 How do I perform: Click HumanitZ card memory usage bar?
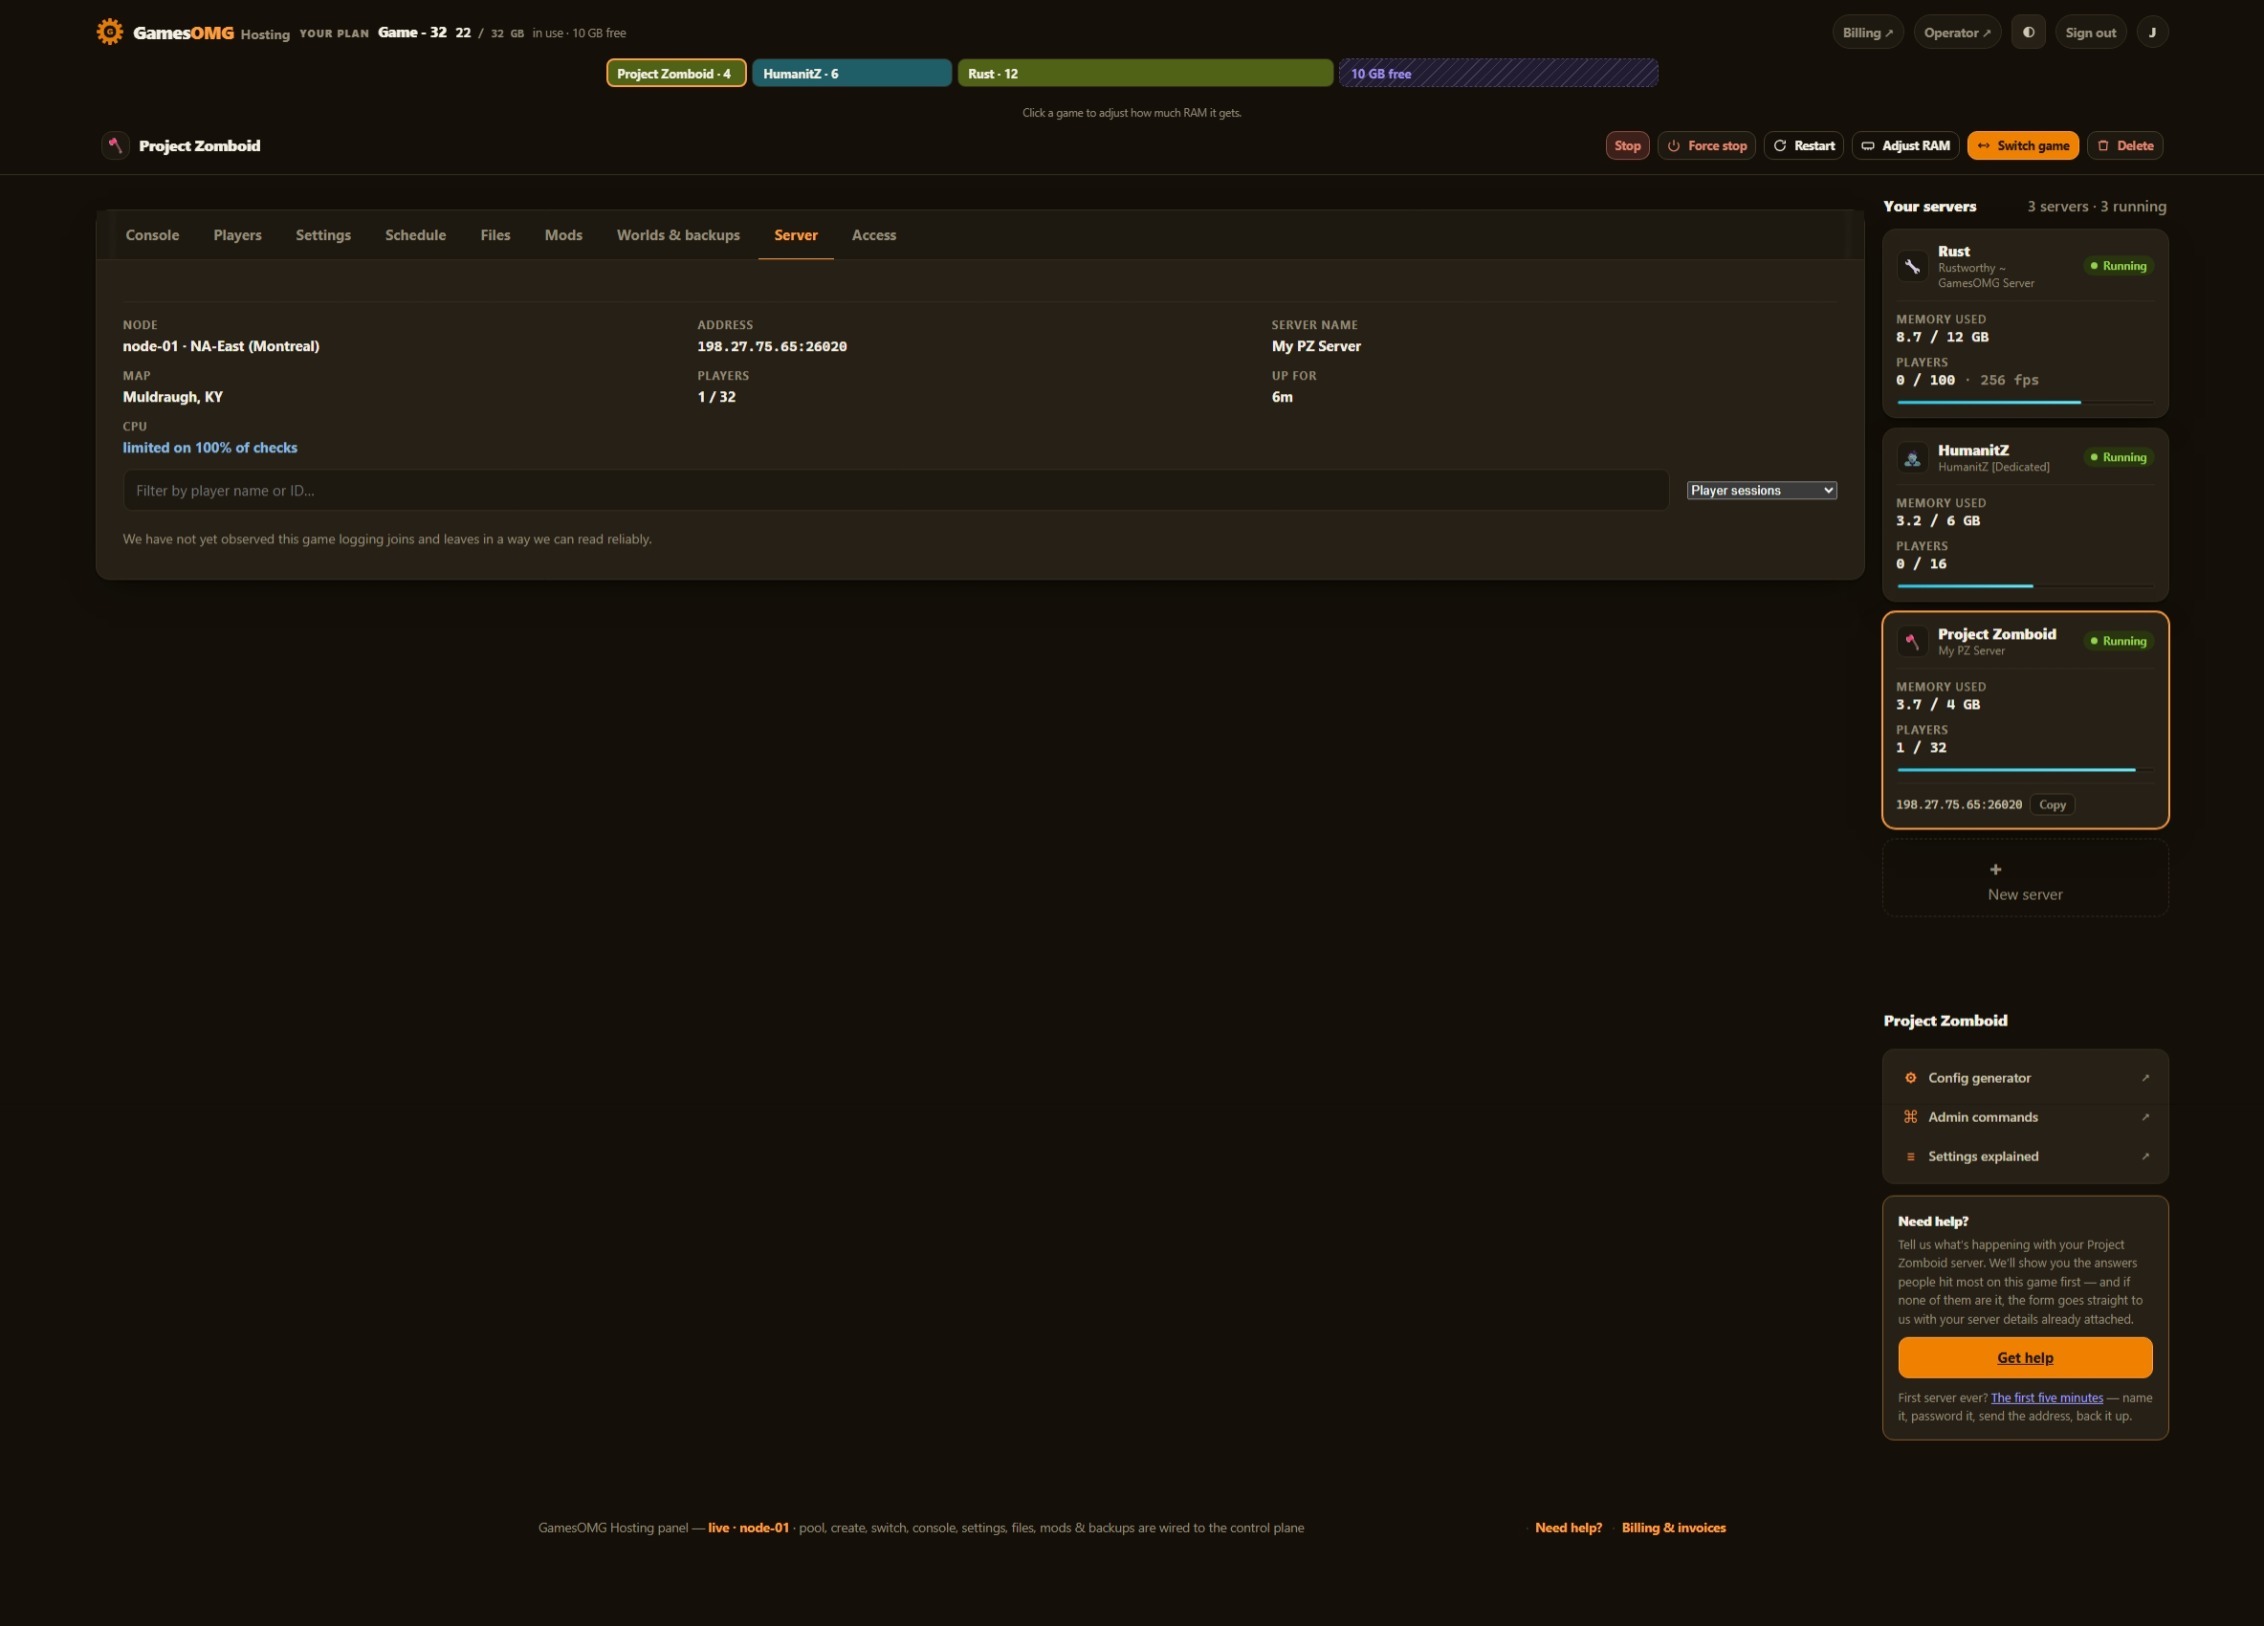2025,586
